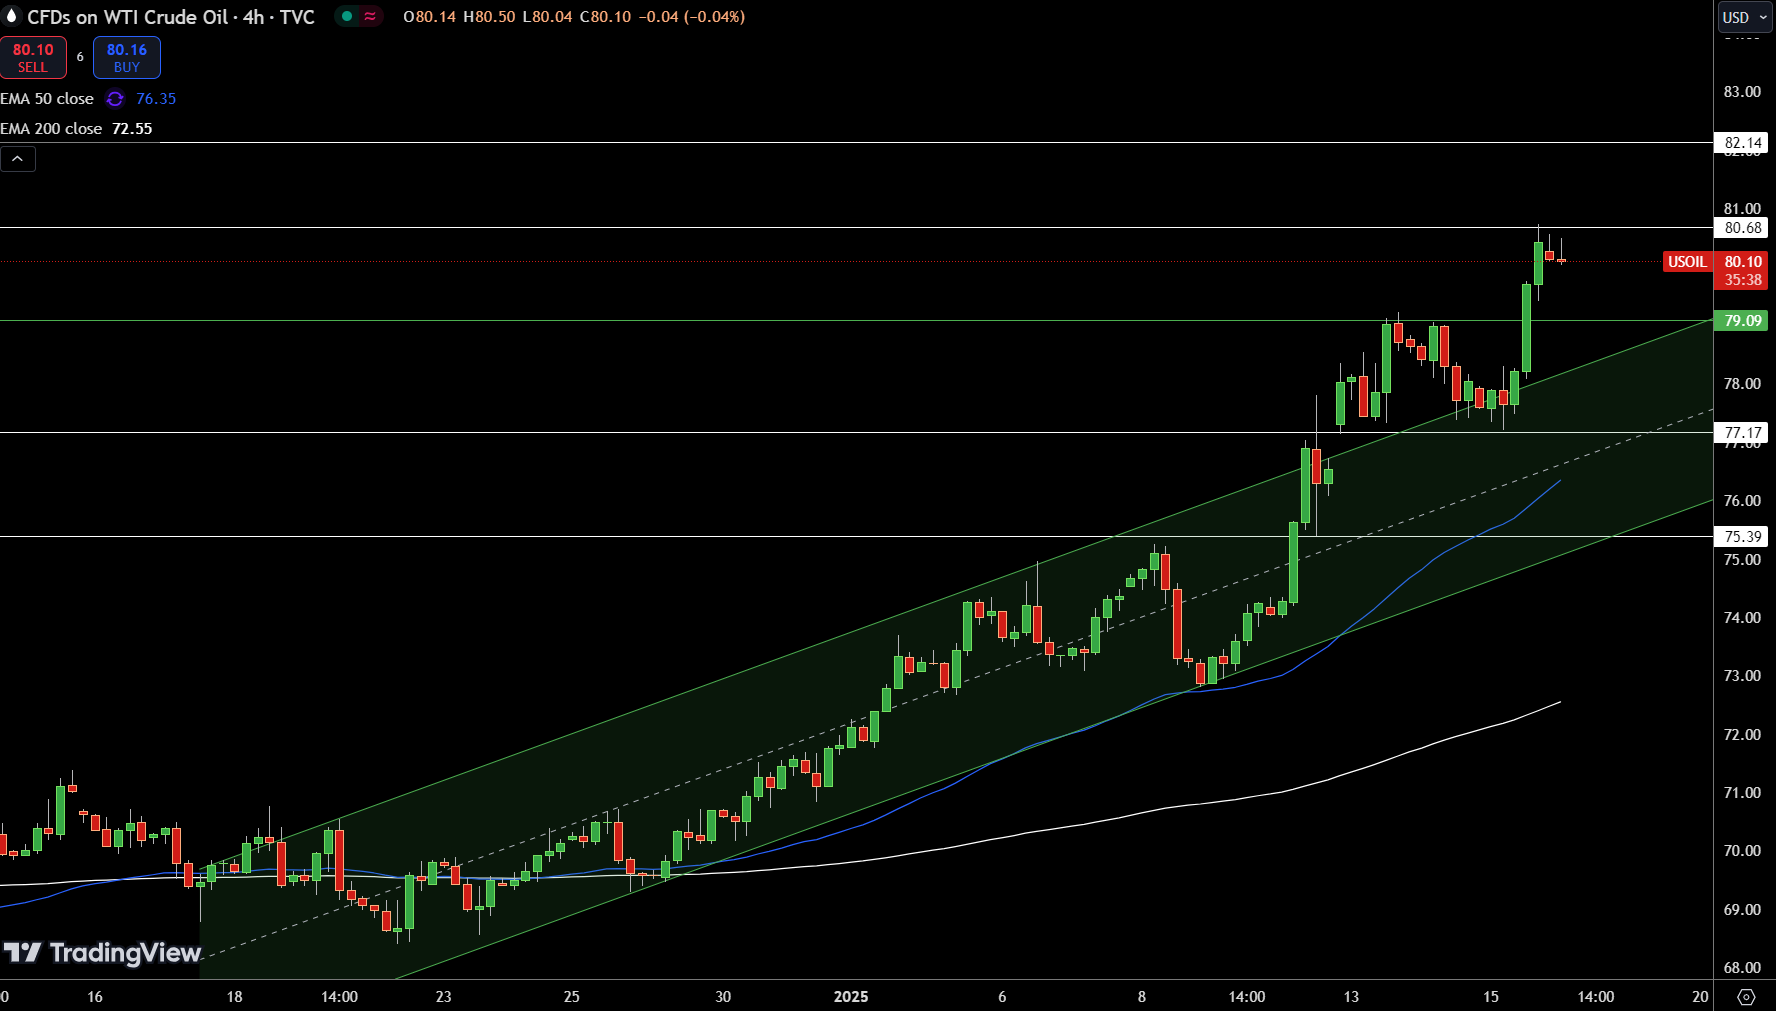Click the 82.14 horizontal line price label
The height and width of the screenshot is (1011, 1776).
tap(1743, 143)
